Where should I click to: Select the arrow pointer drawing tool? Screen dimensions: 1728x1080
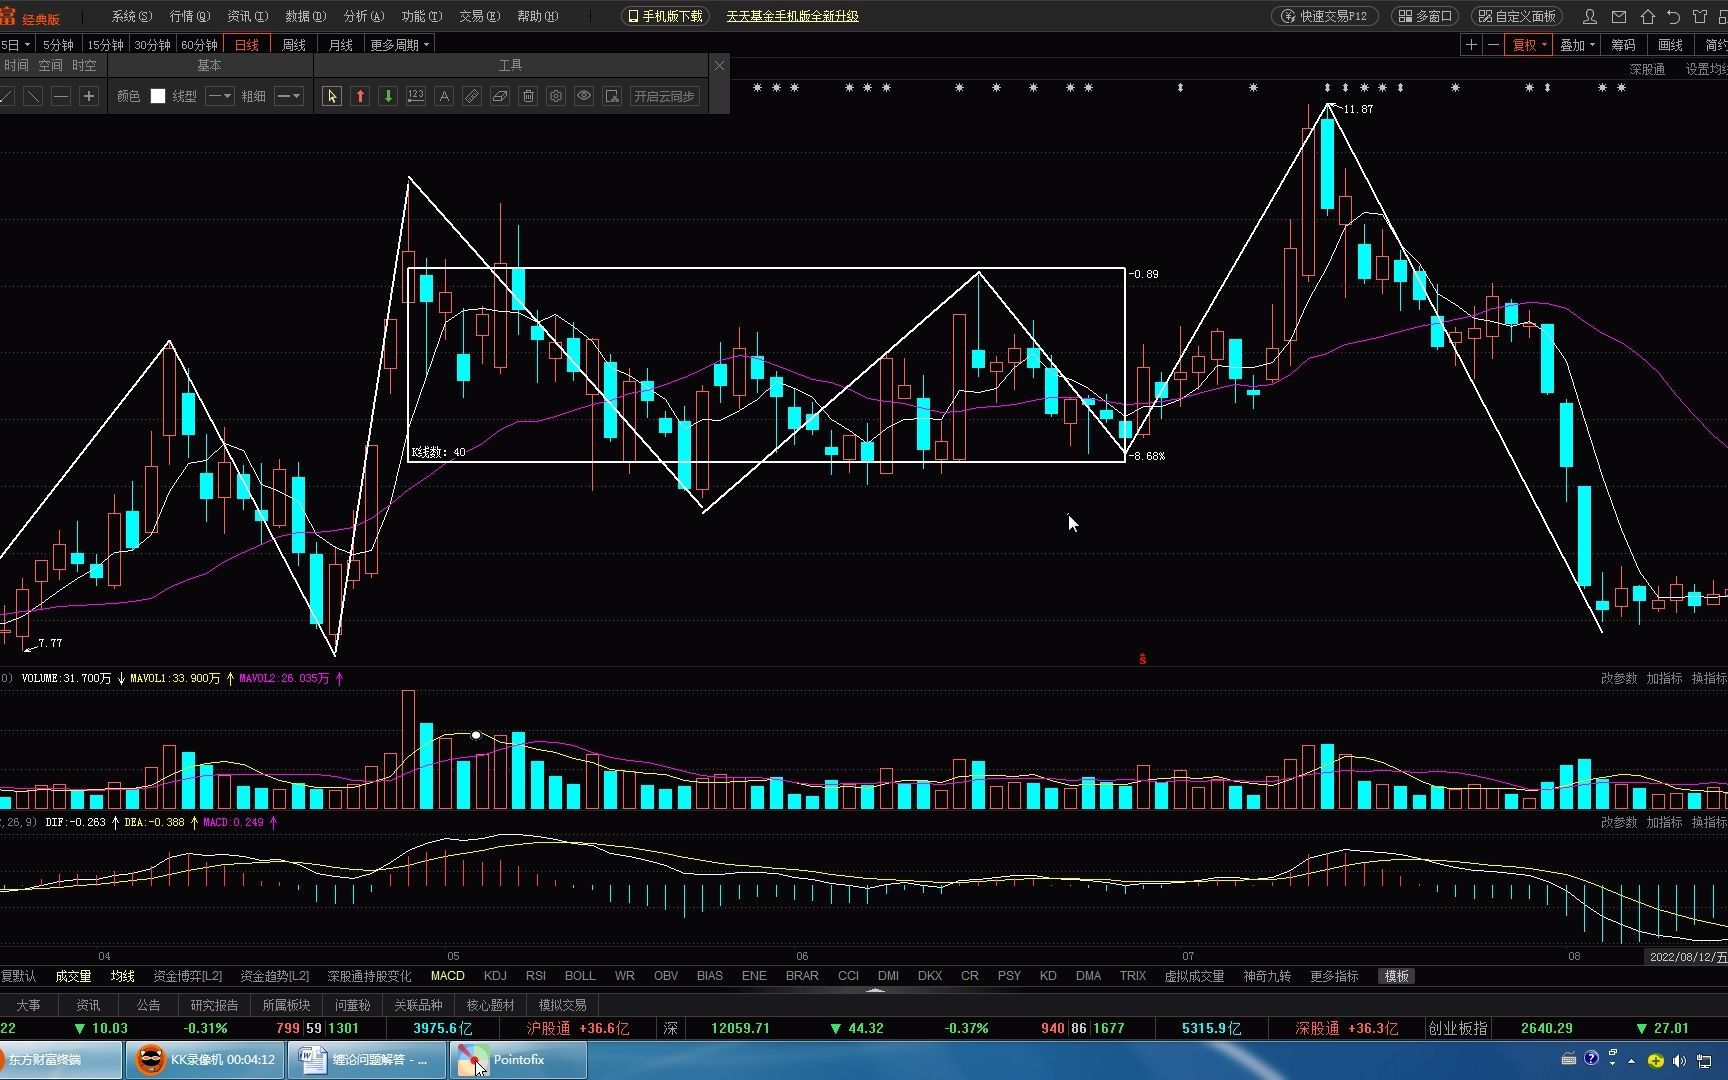pos(332,96)
